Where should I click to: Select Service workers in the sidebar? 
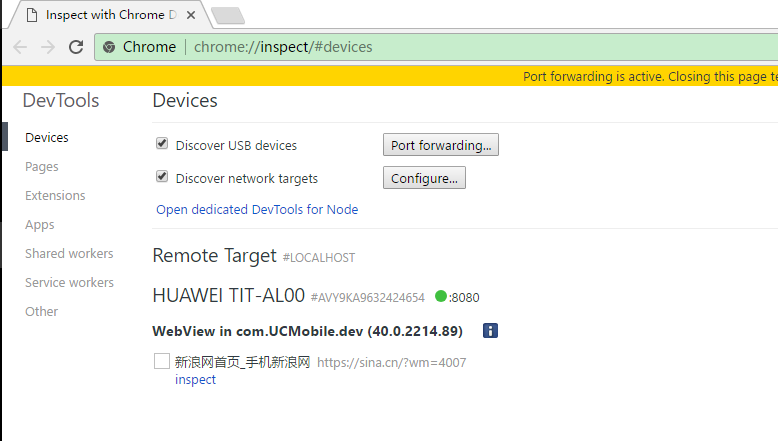tap(69, 282)
